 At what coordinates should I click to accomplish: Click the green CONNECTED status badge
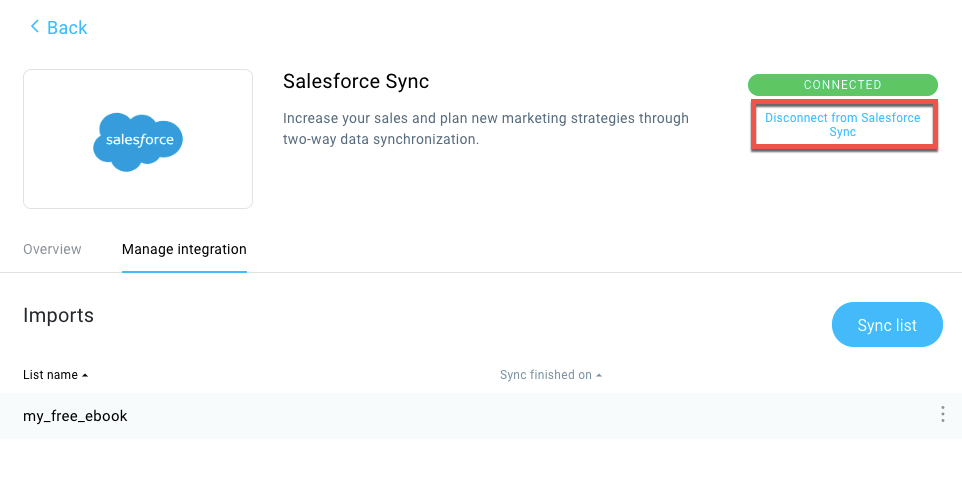842,85
